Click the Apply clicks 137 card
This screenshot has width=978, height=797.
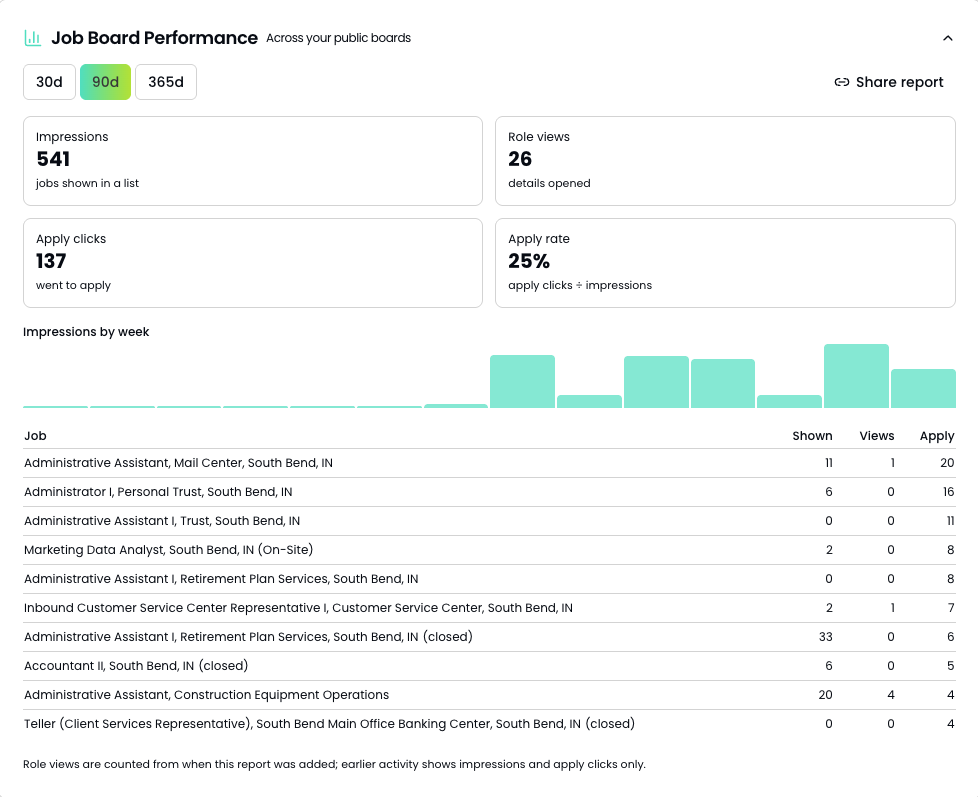tap(253, 263)
